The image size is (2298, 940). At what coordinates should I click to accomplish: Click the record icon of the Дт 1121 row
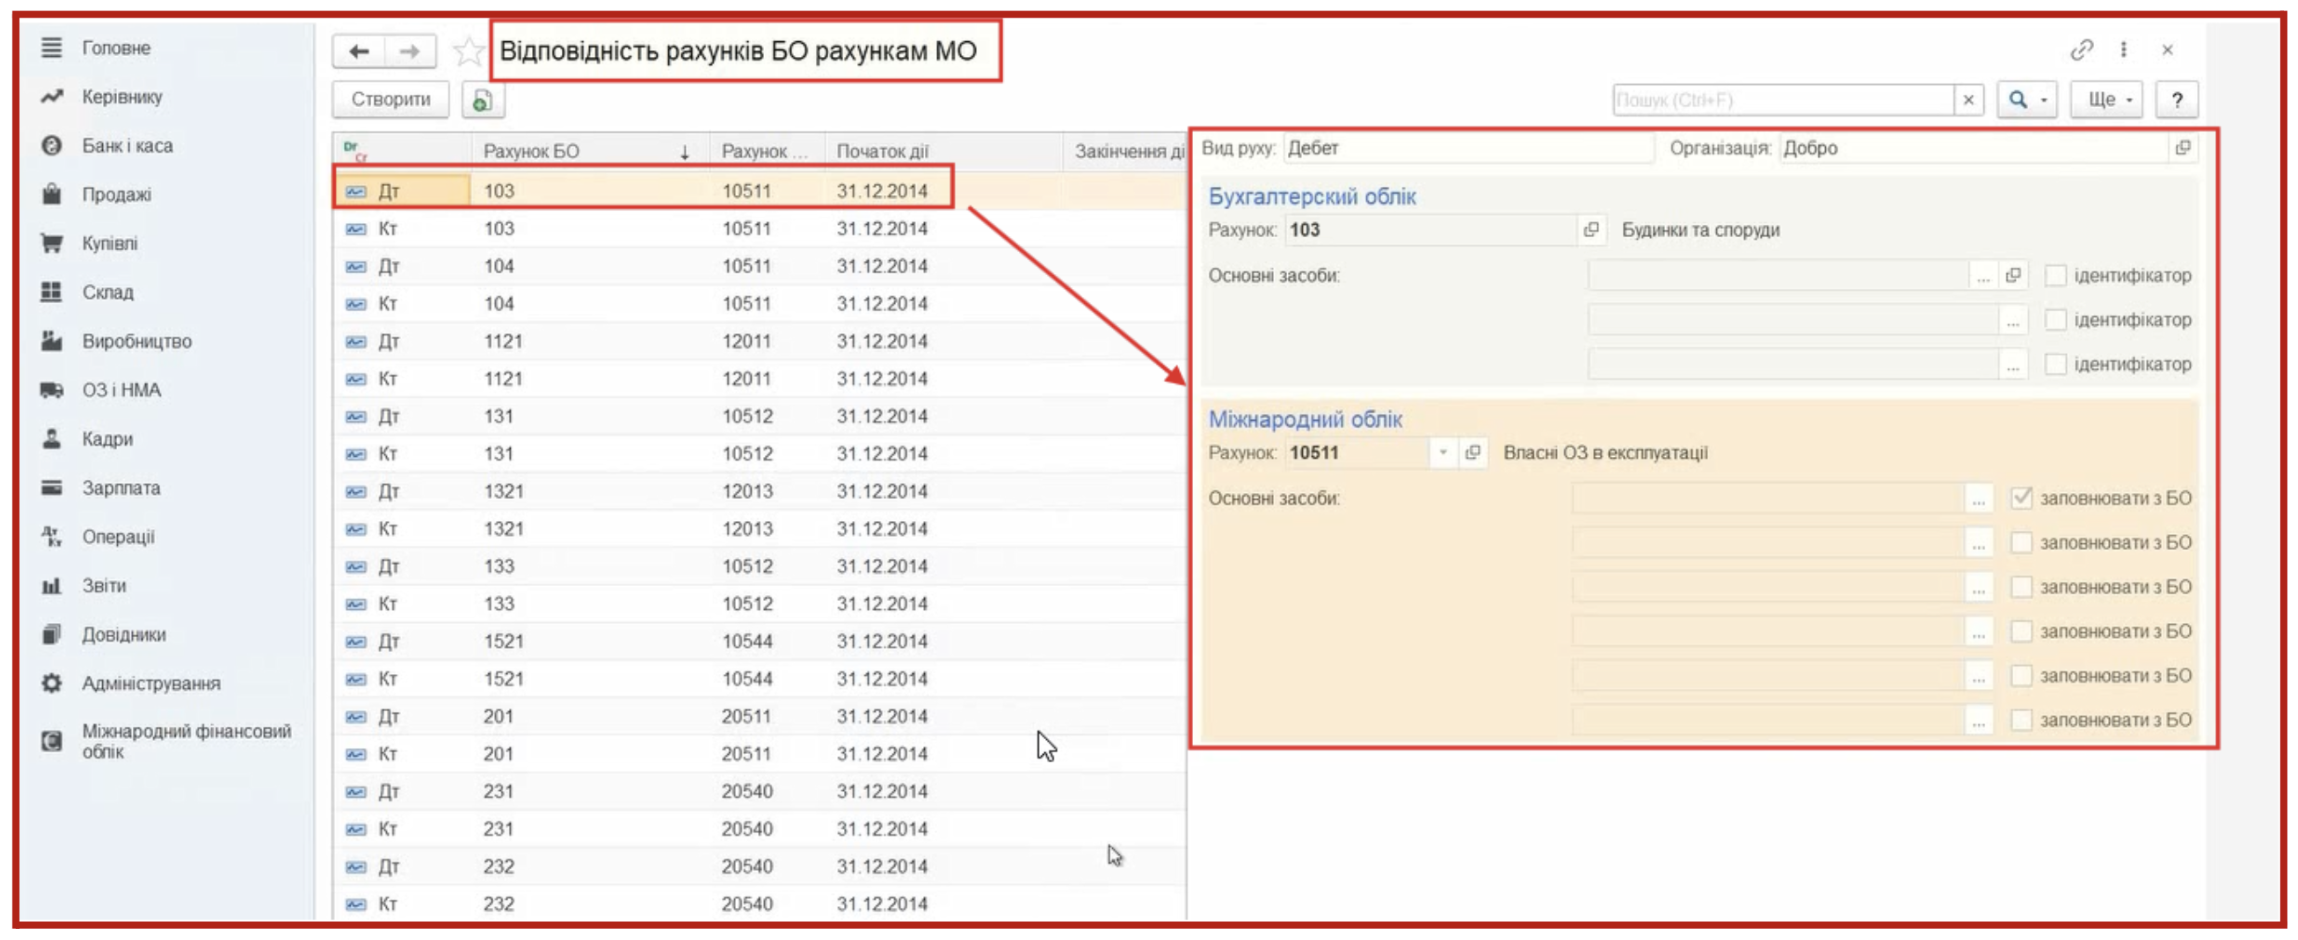click(x=356, y=342)
